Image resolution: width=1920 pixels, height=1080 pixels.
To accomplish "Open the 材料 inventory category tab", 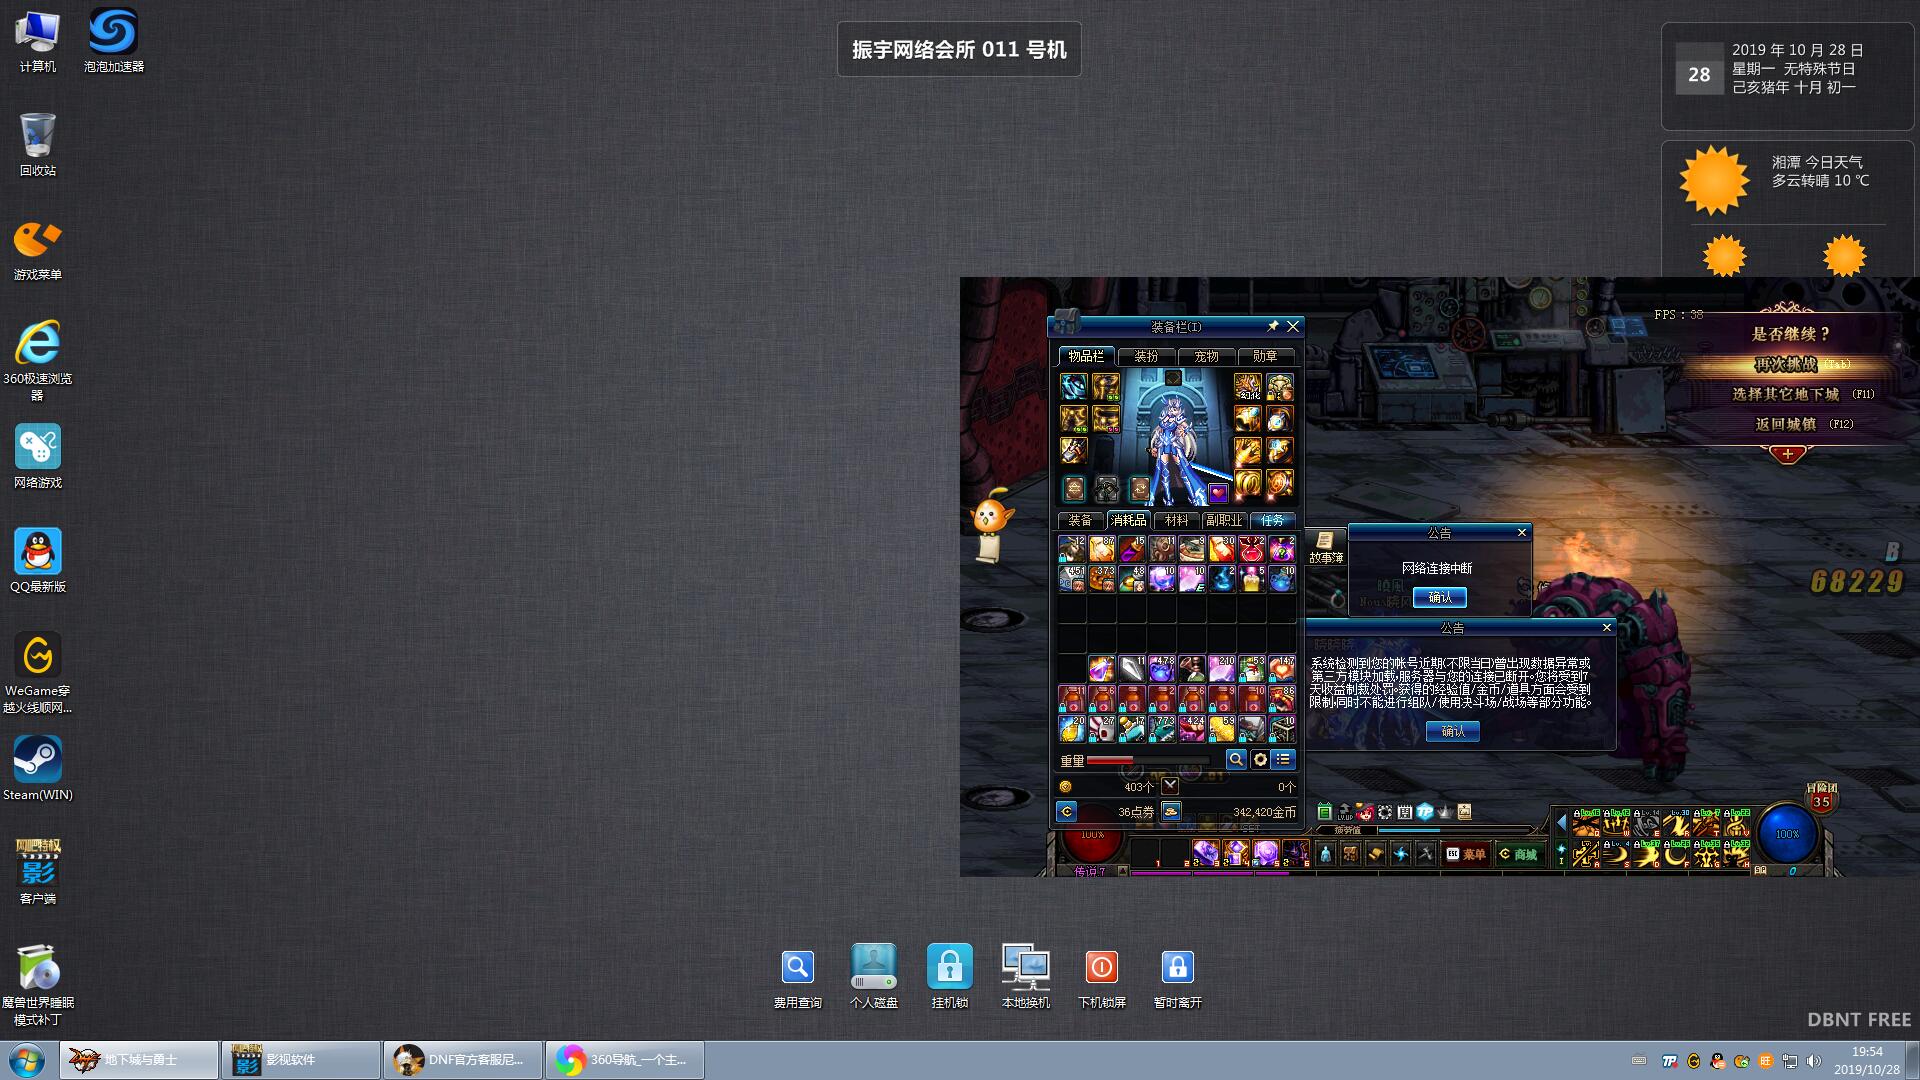I will pyautogui.click(x=1176, y=520).
